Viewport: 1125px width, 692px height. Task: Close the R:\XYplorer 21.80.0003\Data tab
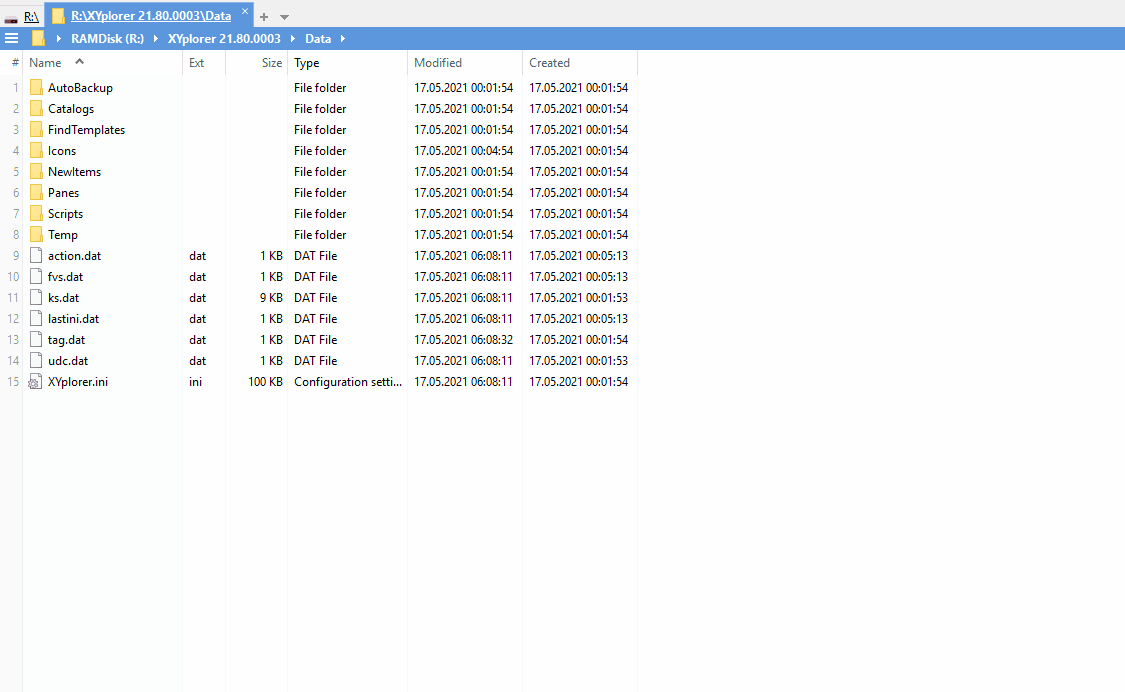tap(245, 12)
